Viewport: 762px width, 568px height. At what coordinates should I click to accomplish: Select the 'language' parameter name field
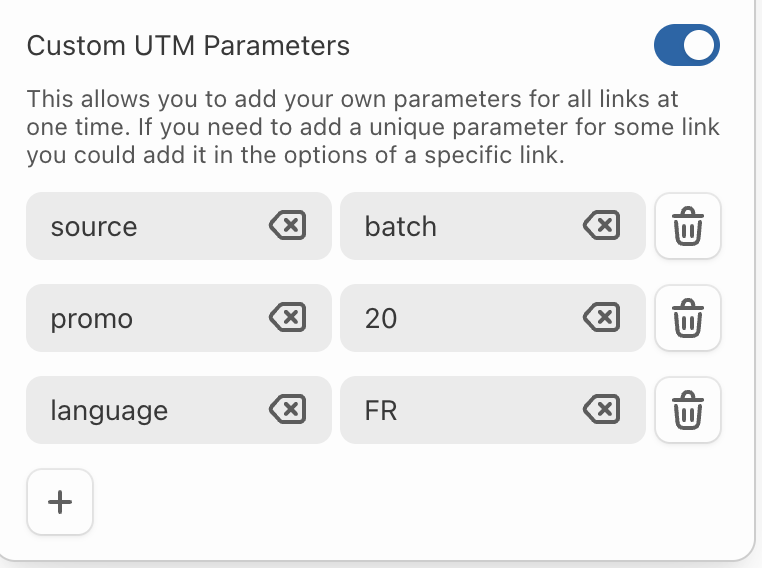[140, 410]
